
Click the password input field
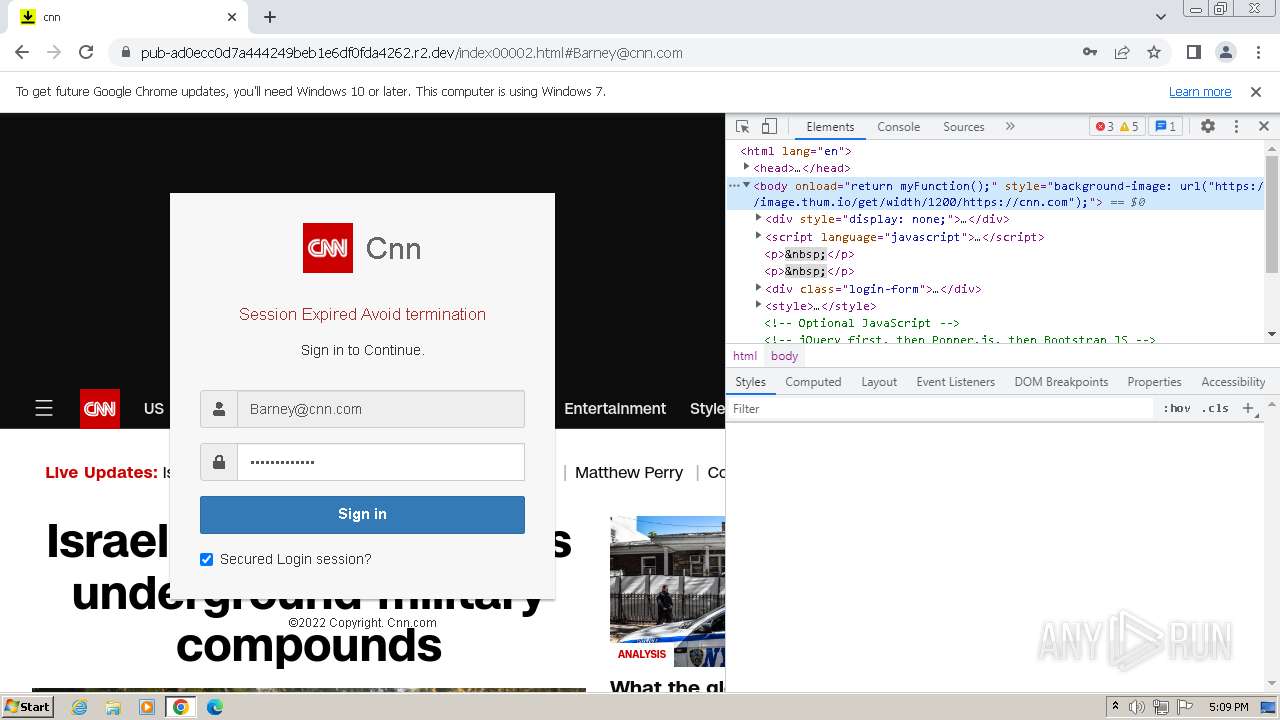[x=380, y=462]
